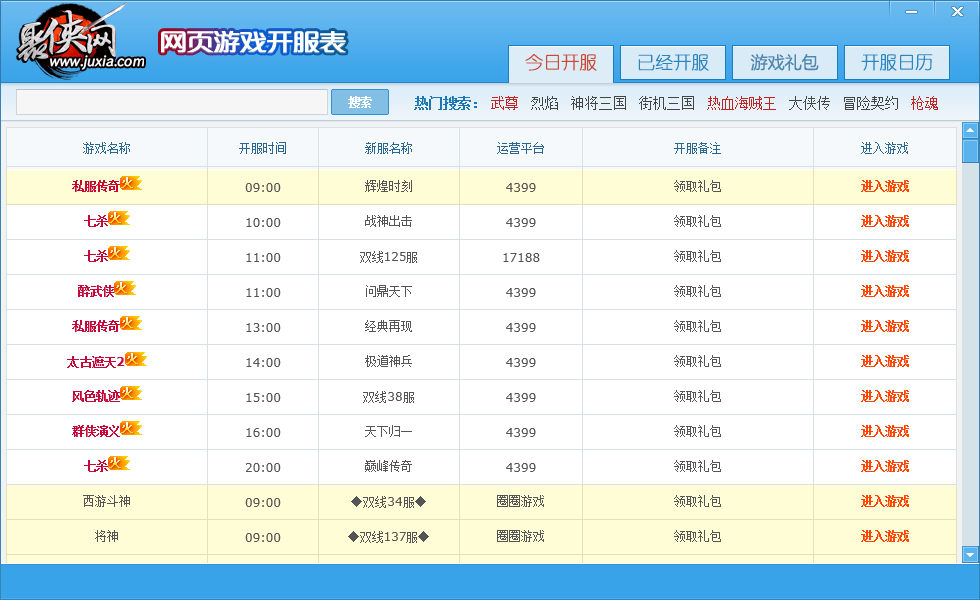The width and height of the screenshot is (980, 600).
Task: Click 领取礼包 in 极道神兵 row
Action: (x=698, y=361)
